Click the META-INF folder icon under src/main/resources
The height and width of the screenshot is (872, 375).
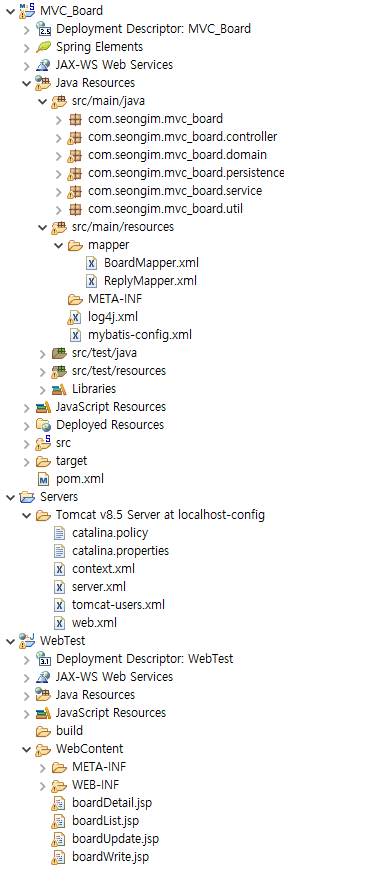point(75,299)
